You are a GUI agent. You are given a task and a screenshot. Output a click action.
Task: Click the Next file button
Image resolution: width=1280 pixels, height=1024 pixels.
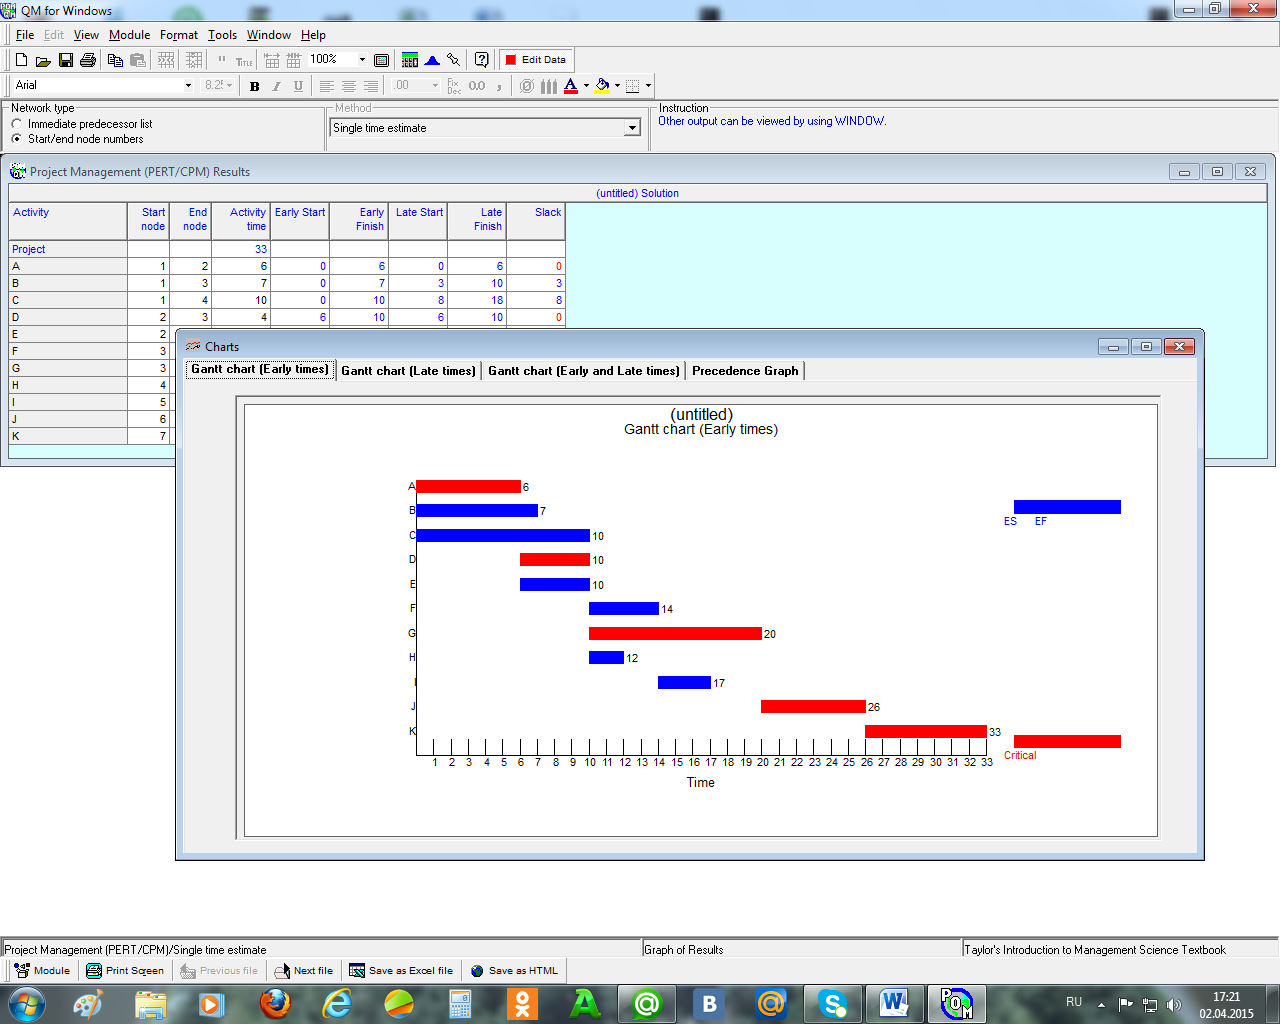click(x=302, y=971)
